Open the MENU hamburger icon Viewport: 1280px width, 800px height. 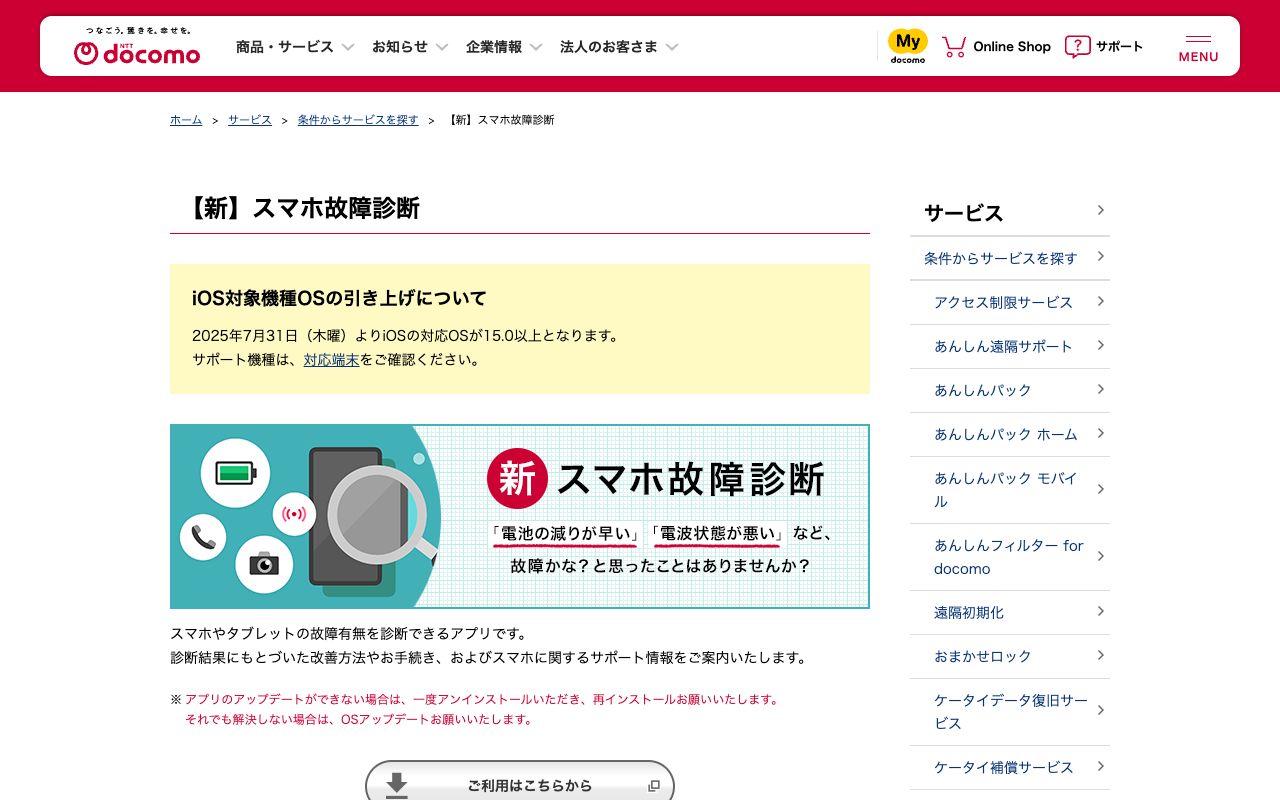pos(1198,47)
